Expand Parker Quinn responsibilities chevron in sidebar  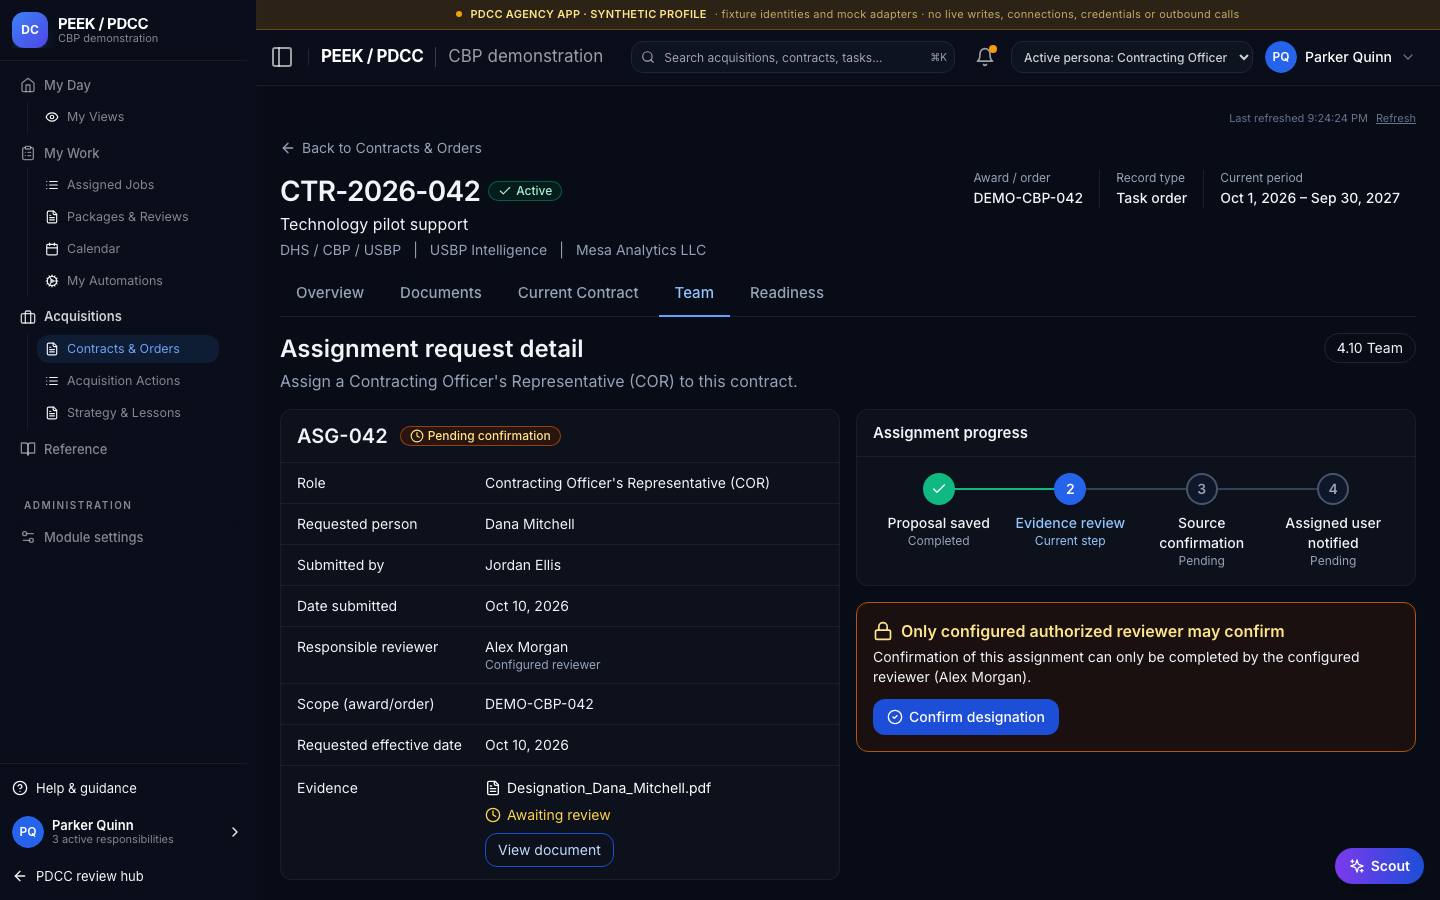[235, 832]
